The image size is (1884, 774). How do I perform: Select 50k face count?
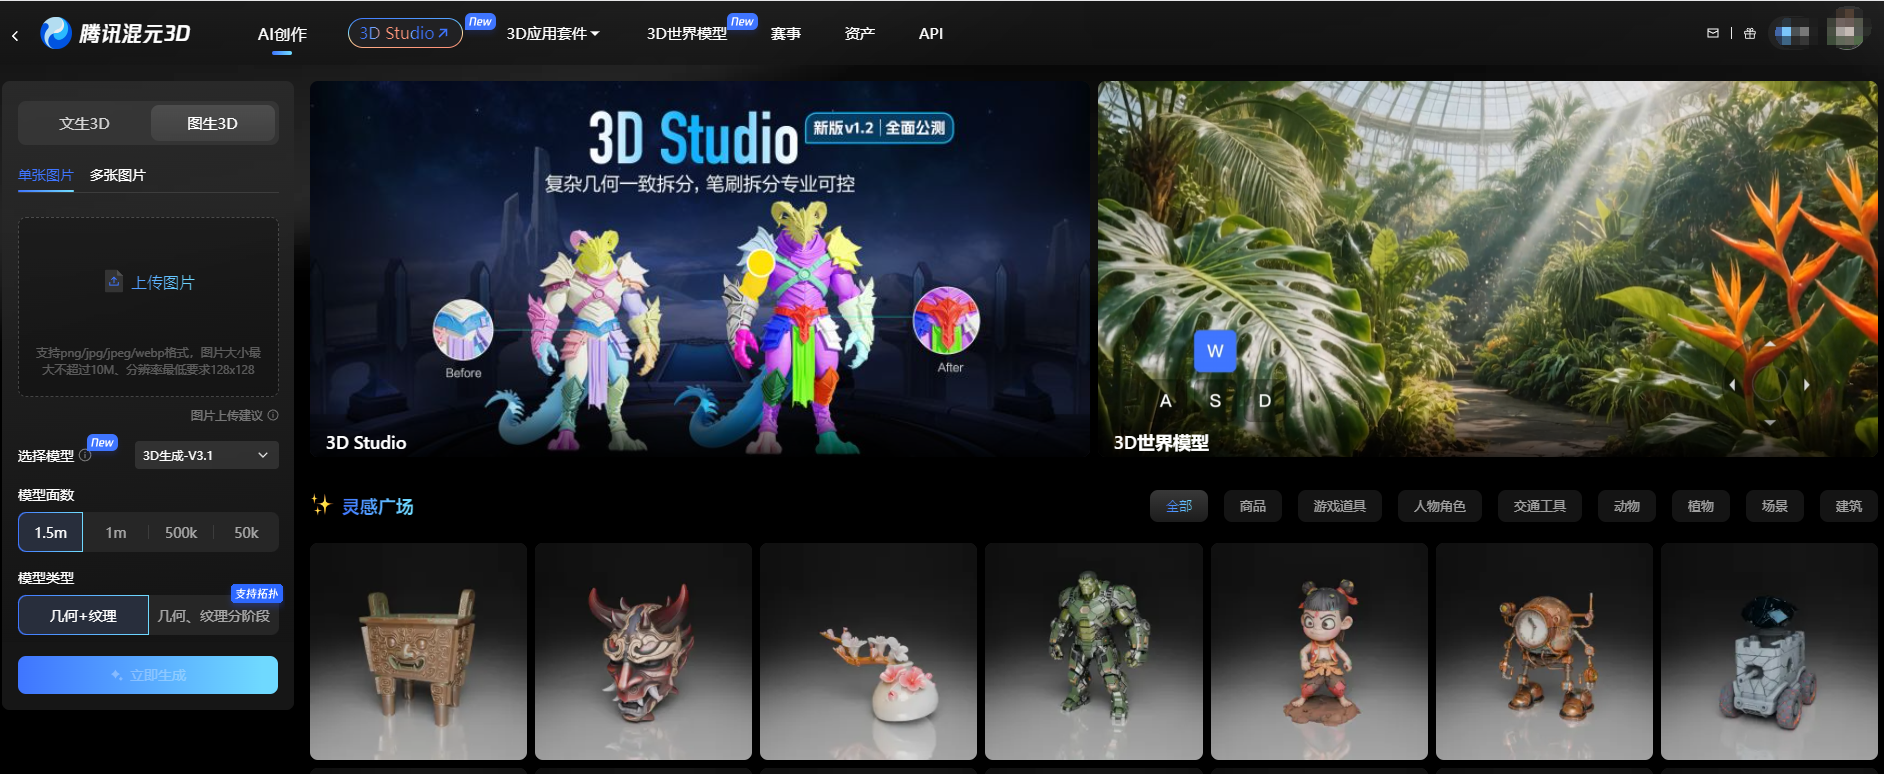pos(246,533)
